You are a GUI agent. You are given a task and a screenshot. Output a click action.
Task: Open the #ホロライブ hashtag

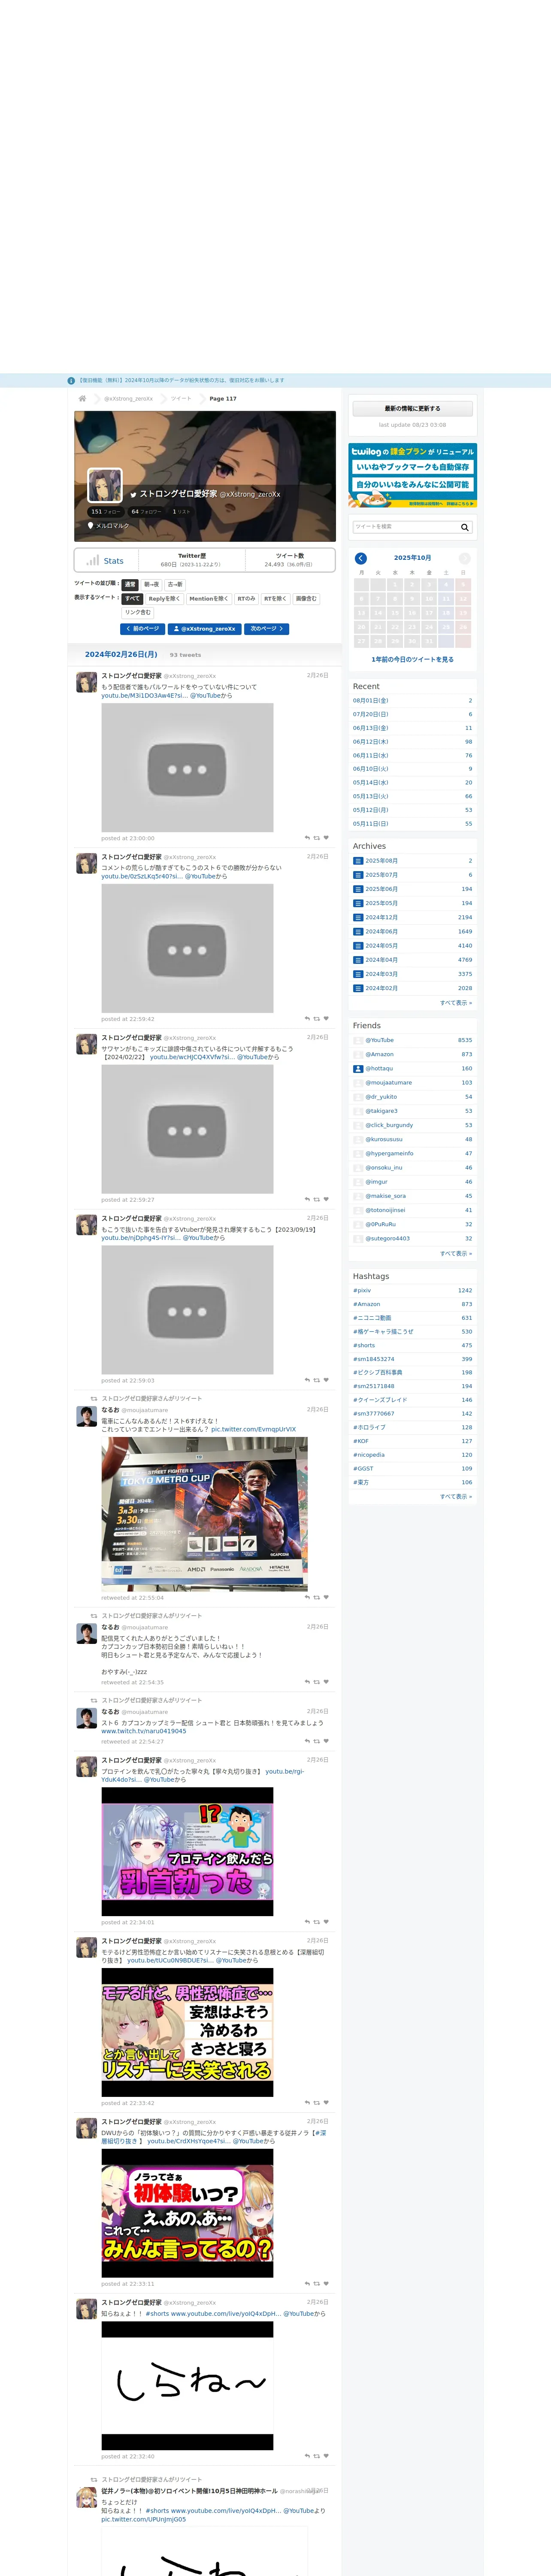click(x=369, y=1427)
